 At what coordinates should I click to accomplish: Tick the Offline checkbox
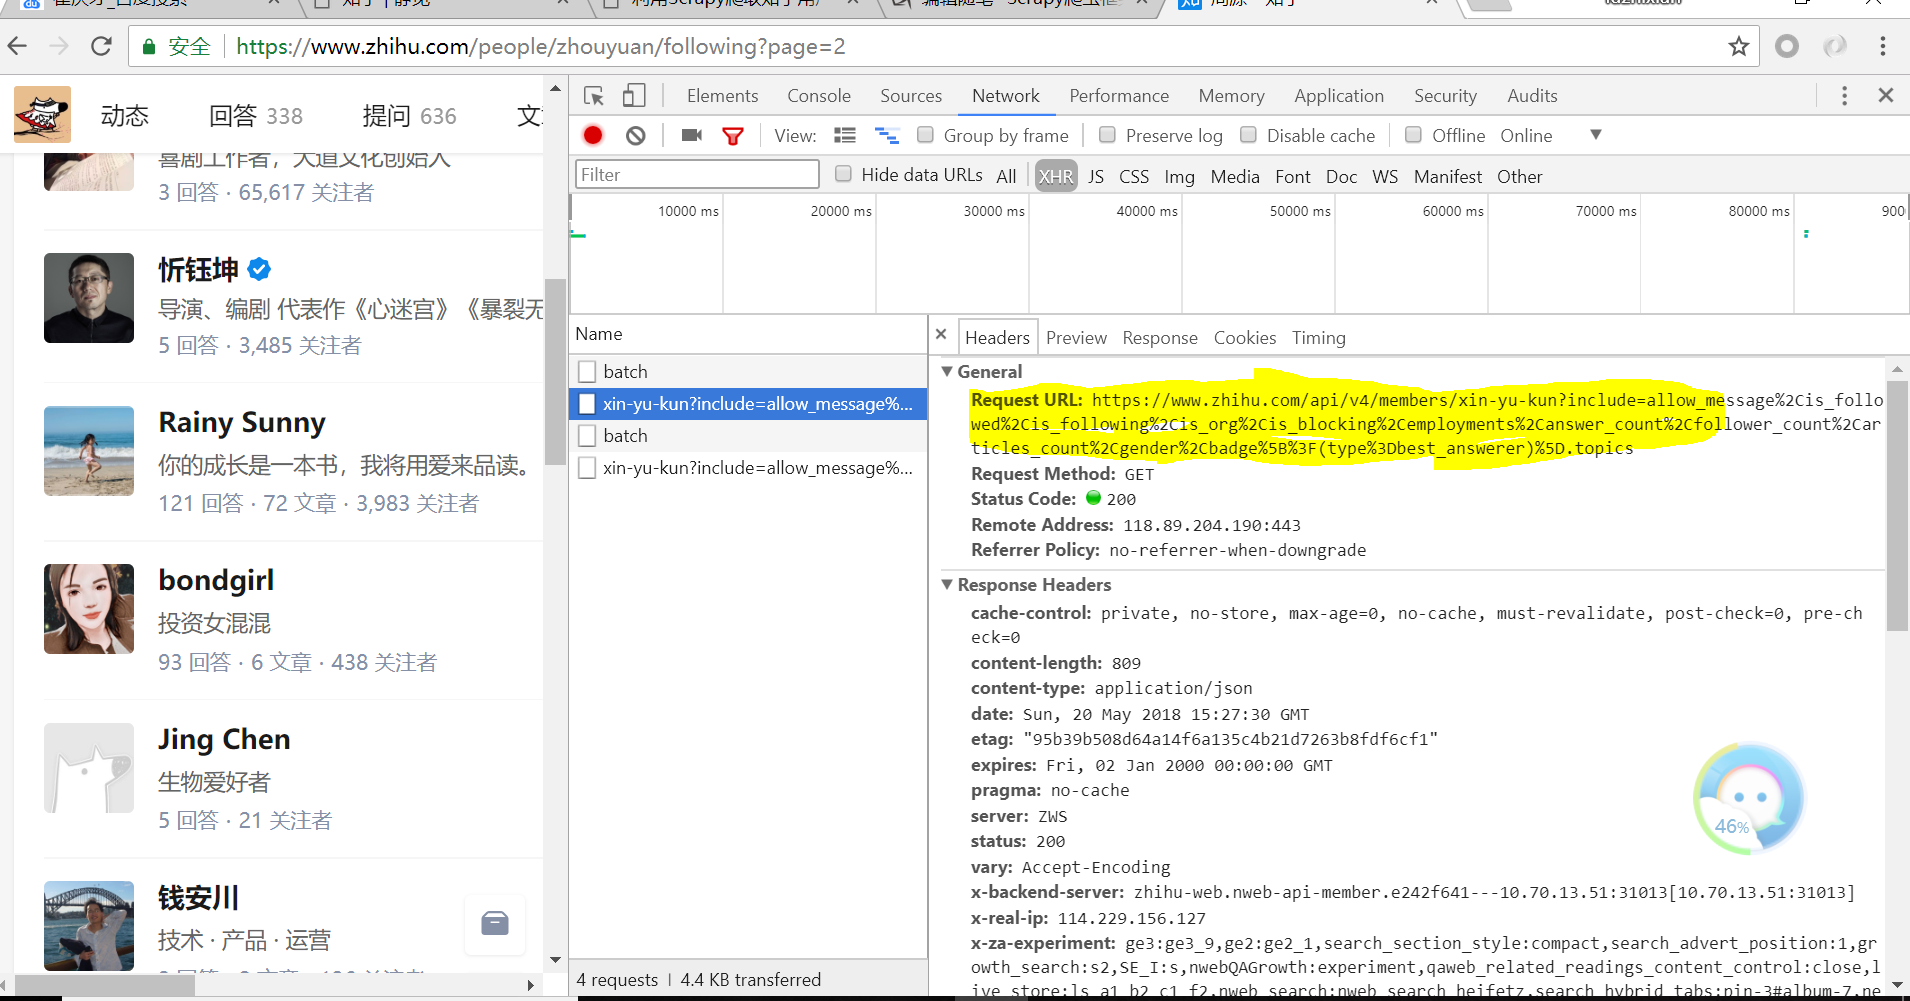[1413, 134]
